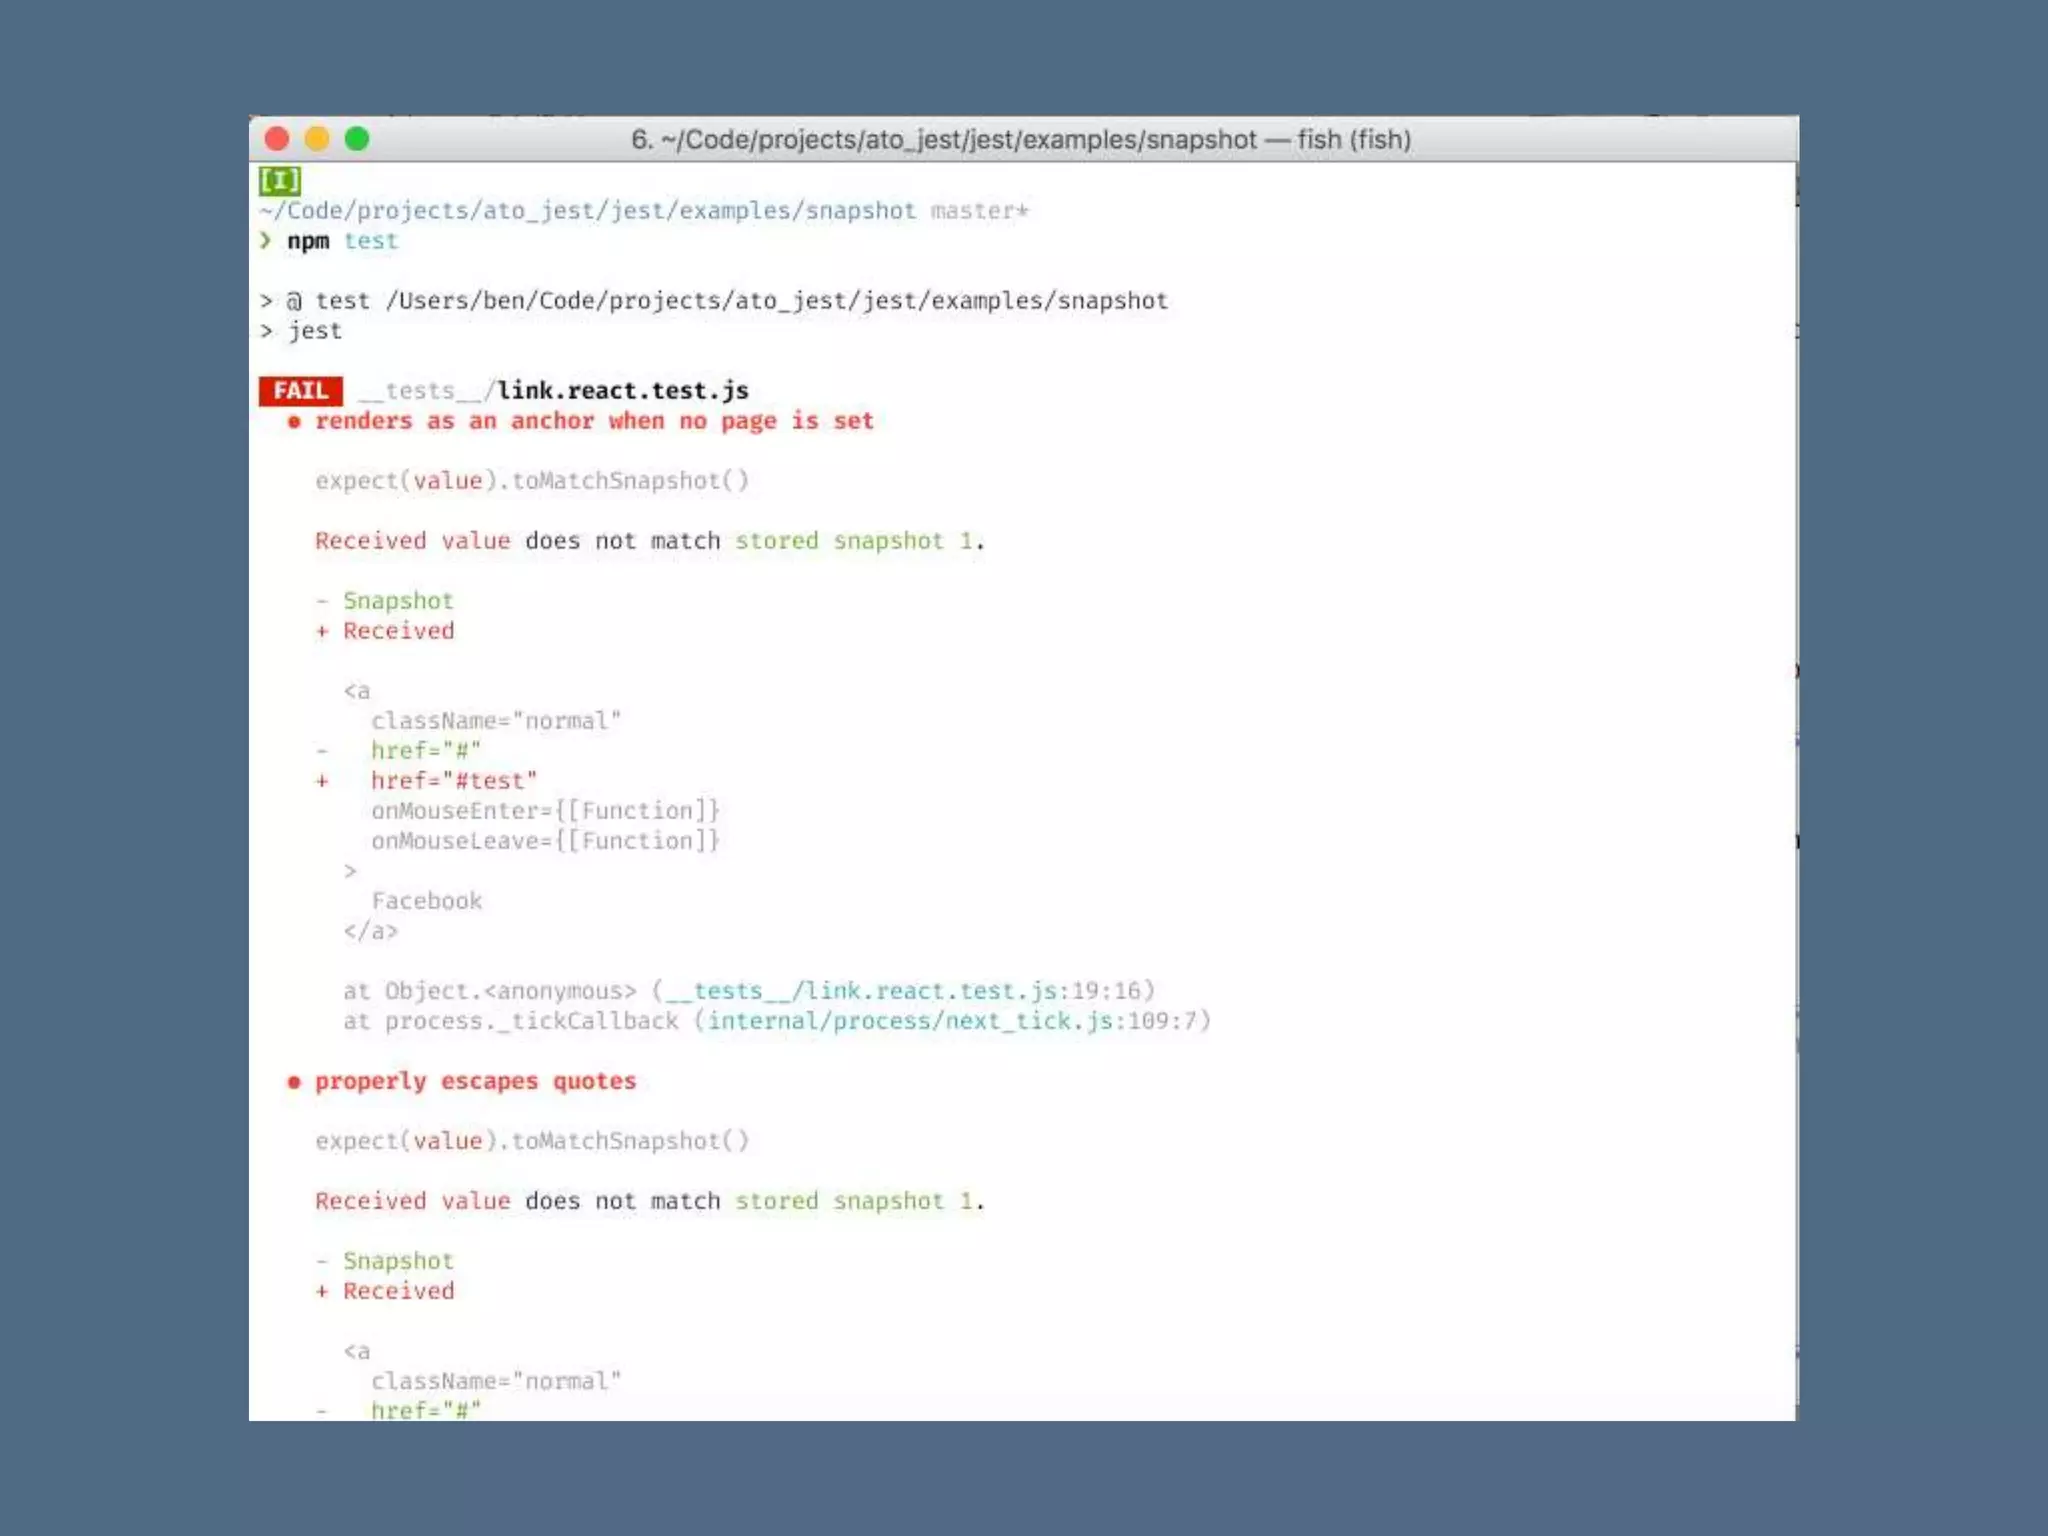Open the link.react.test.js:19:16 stack trace link
This screenshot has width=2048, height=1536.
point(905,991)
